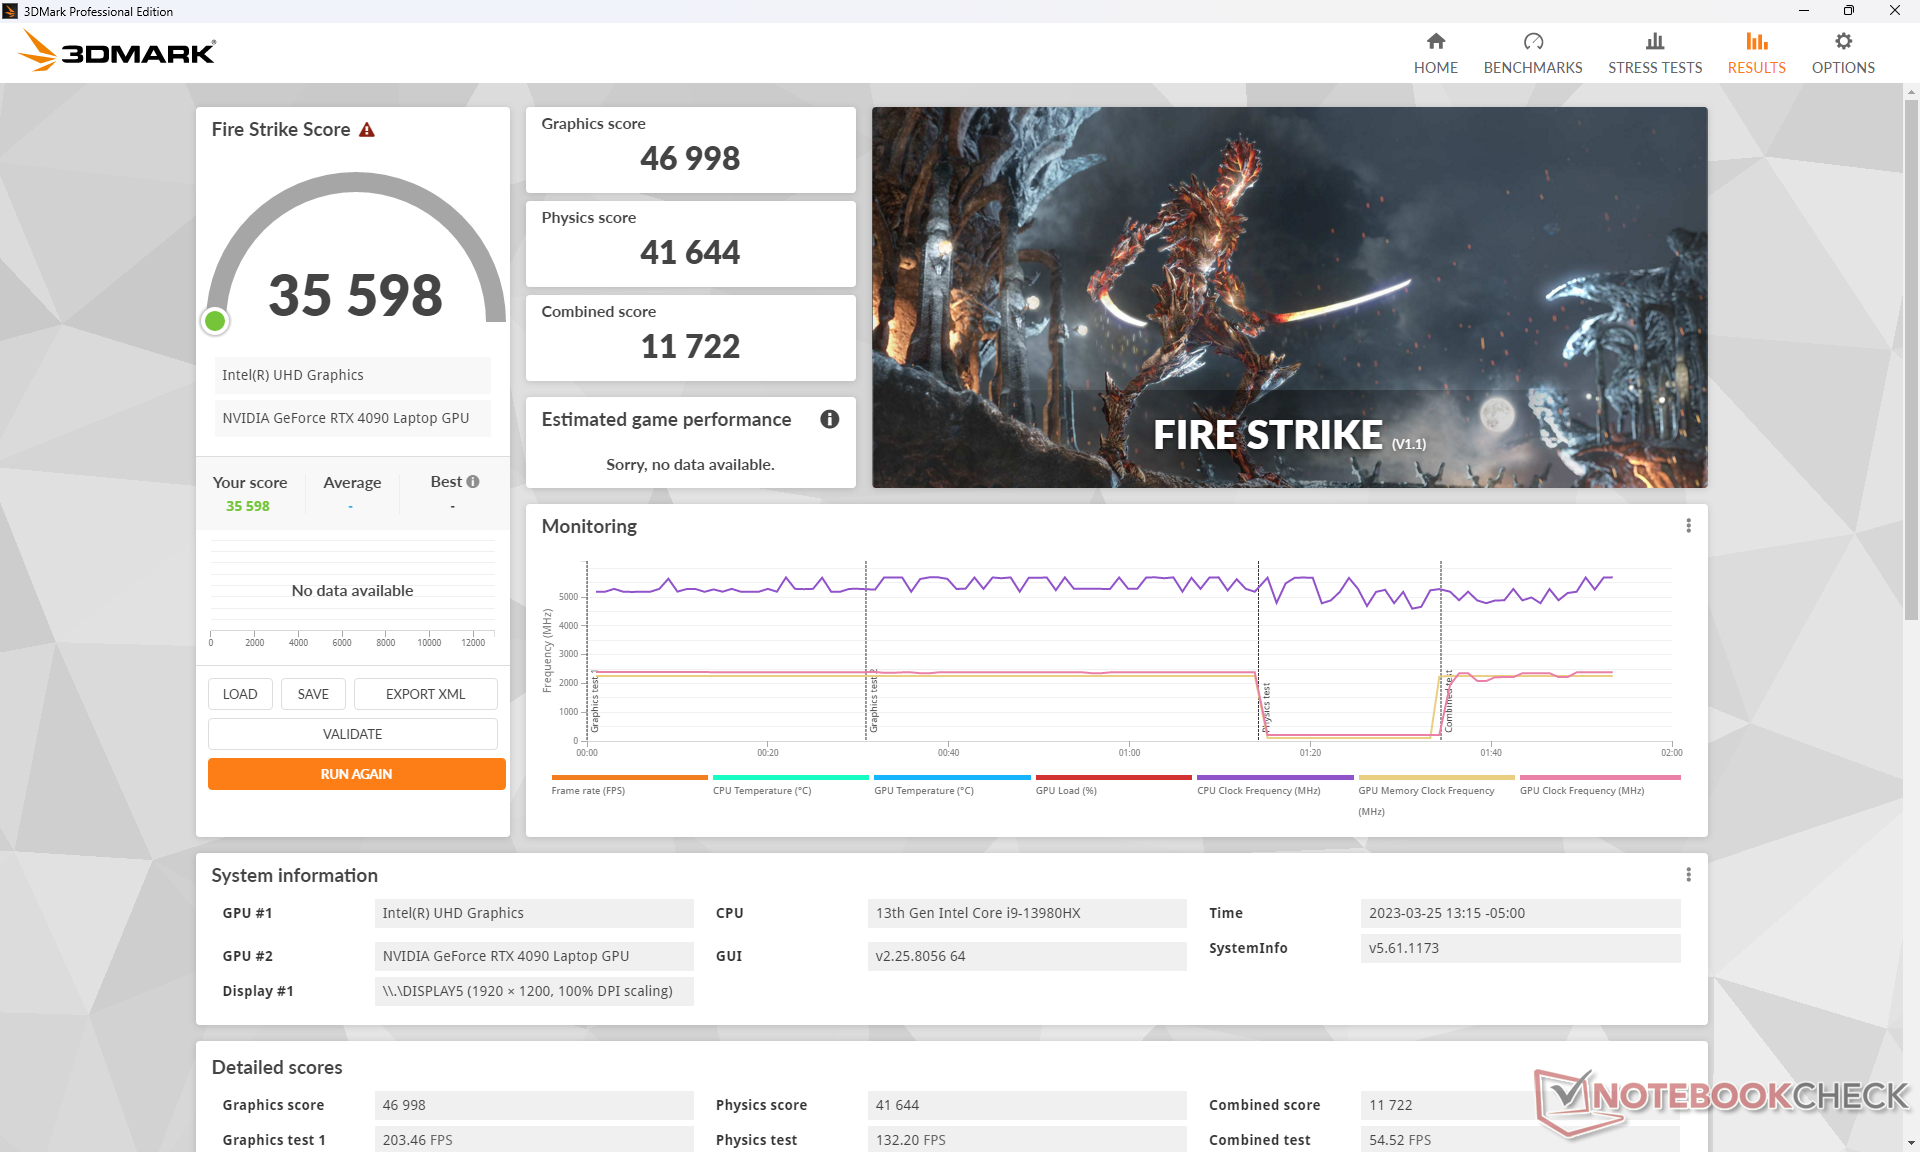
Task: Click the Fire Strike Score warning triangle
Action: [367, 130]
